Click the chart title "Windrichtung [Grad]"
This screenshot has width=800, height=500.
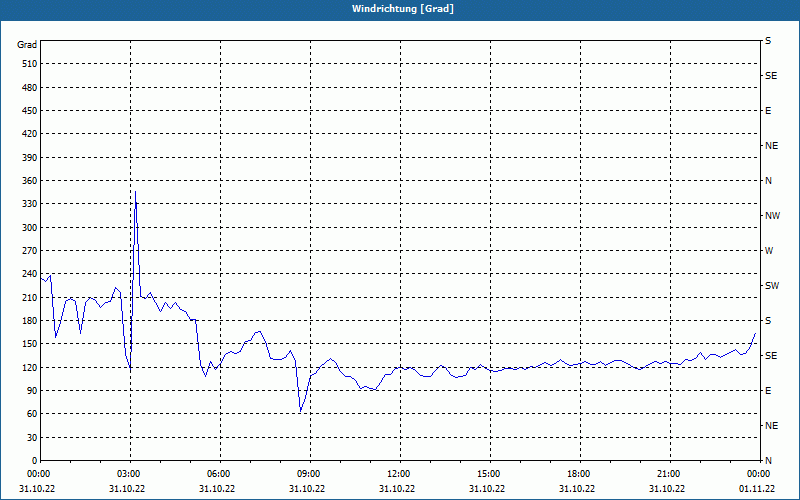tap(403, 9)
